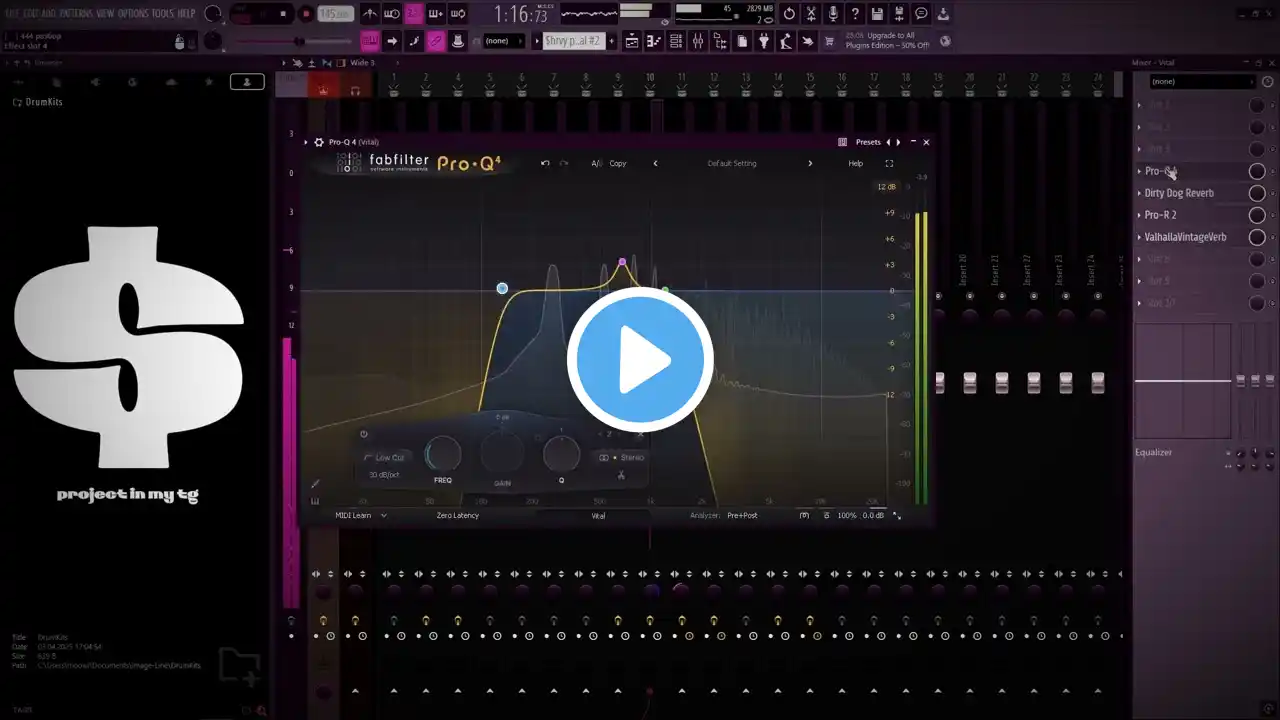
Task: Open the PATTERNS menu
Action: [x=77, y=13]
